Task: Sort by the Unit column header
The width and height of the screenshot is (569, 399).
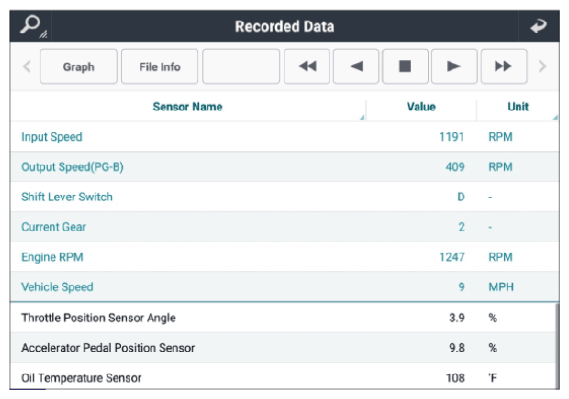Action: pos(518,107)
